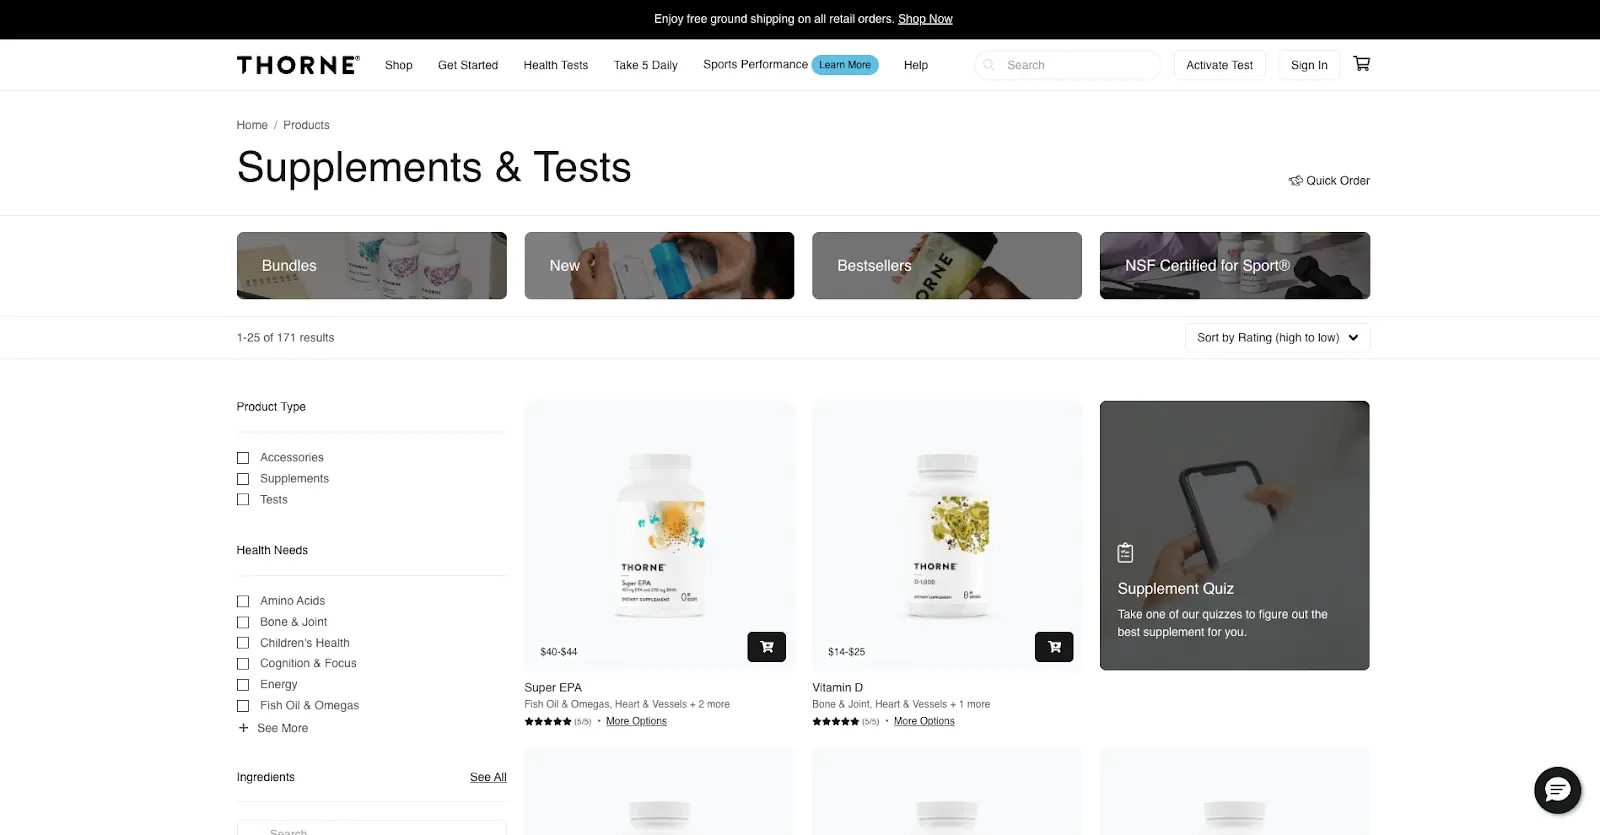Open the shopping cart icon

pos(1361,64)
